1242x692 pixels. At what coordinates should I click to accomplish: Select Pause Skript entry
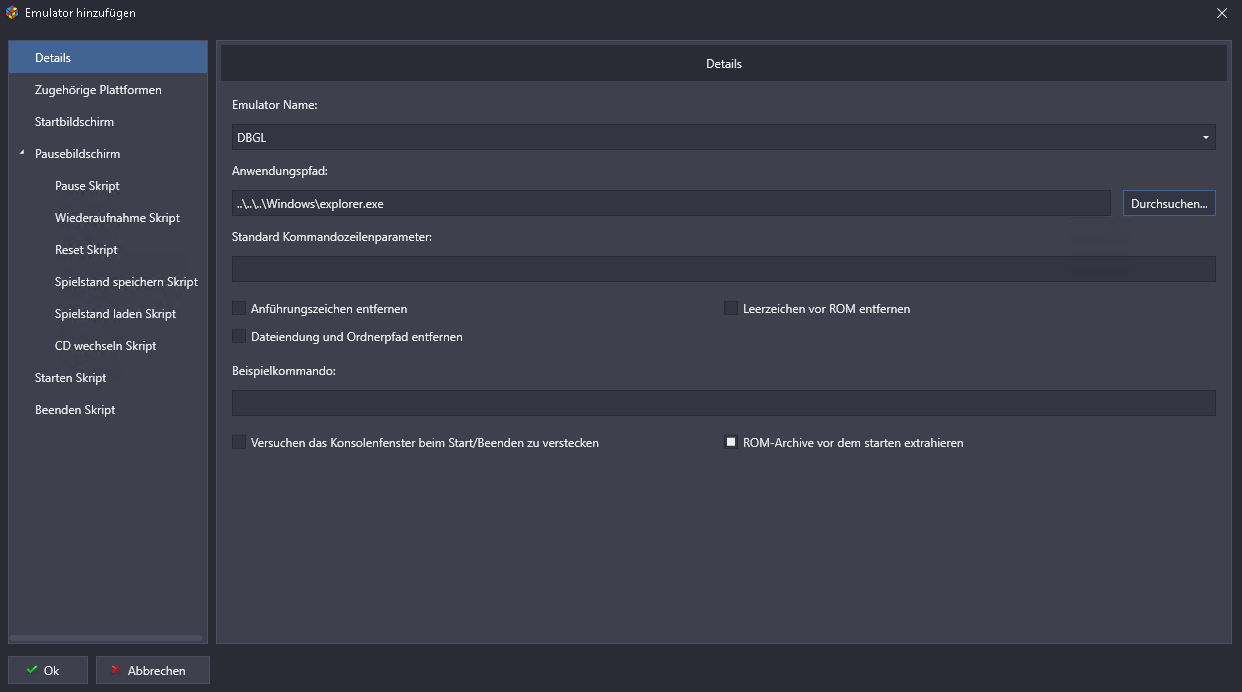(87, 186)
